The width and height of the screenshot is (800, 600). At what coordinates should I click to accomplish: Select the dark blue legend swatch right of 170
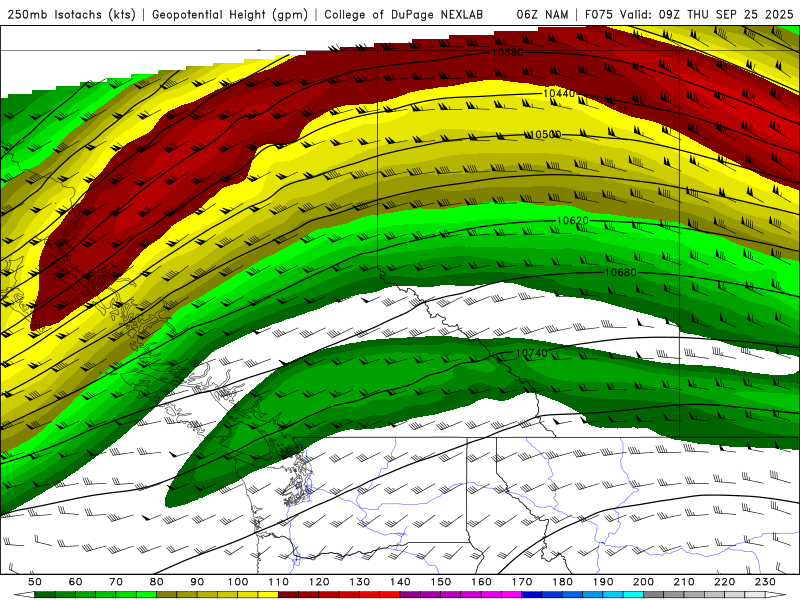532,595
